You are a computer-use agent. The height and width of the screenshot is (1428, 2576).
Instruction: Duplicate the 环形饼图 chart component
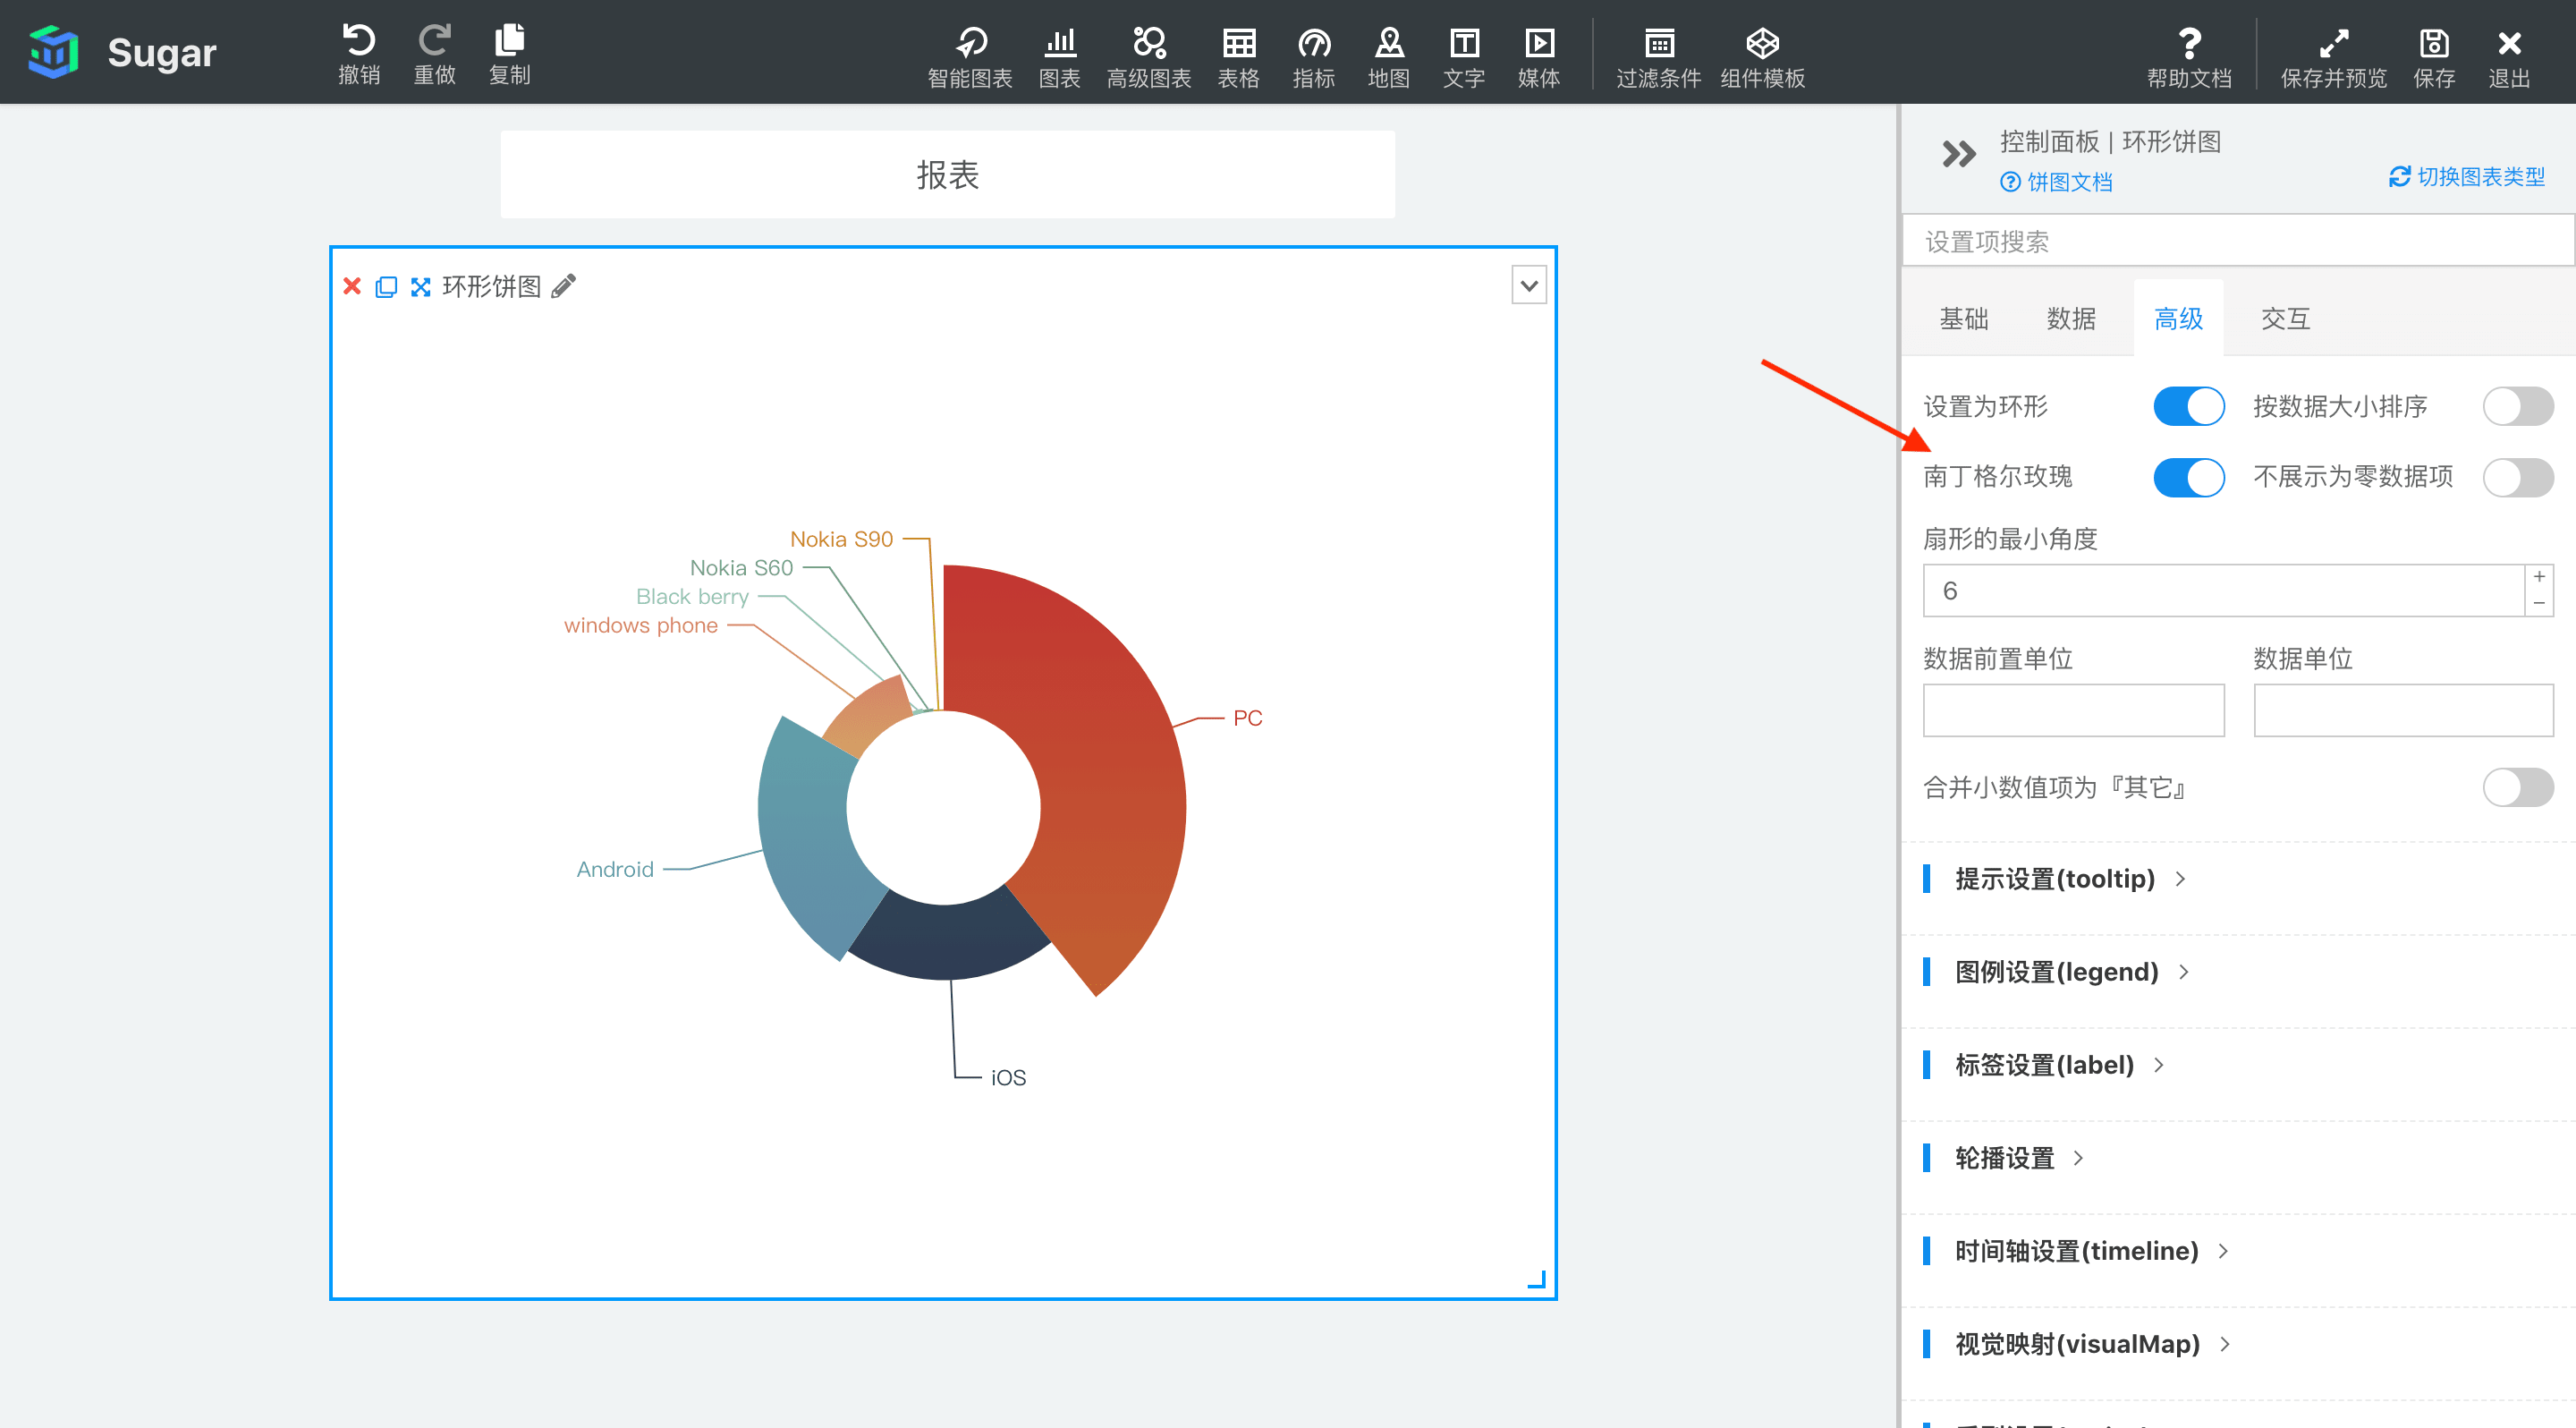pyautogui.click(x=386, y=287)
